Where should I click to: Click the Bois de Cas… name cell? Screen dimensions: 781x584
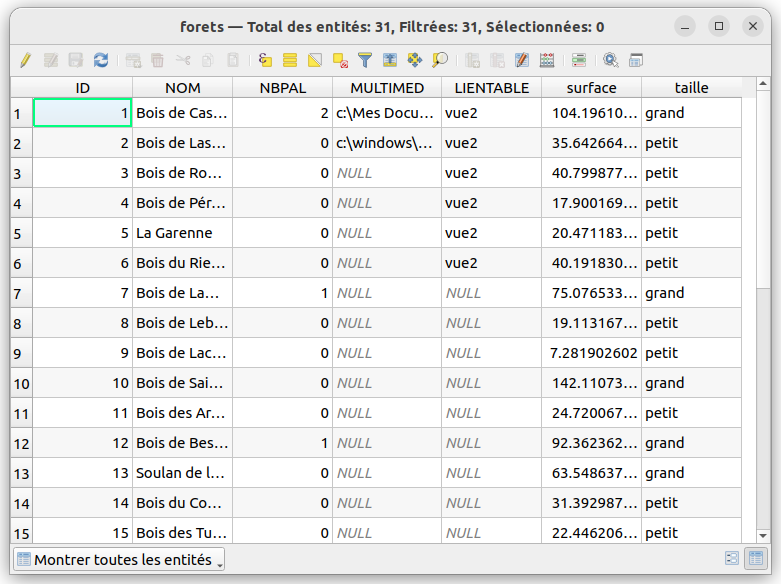(183, 113)
